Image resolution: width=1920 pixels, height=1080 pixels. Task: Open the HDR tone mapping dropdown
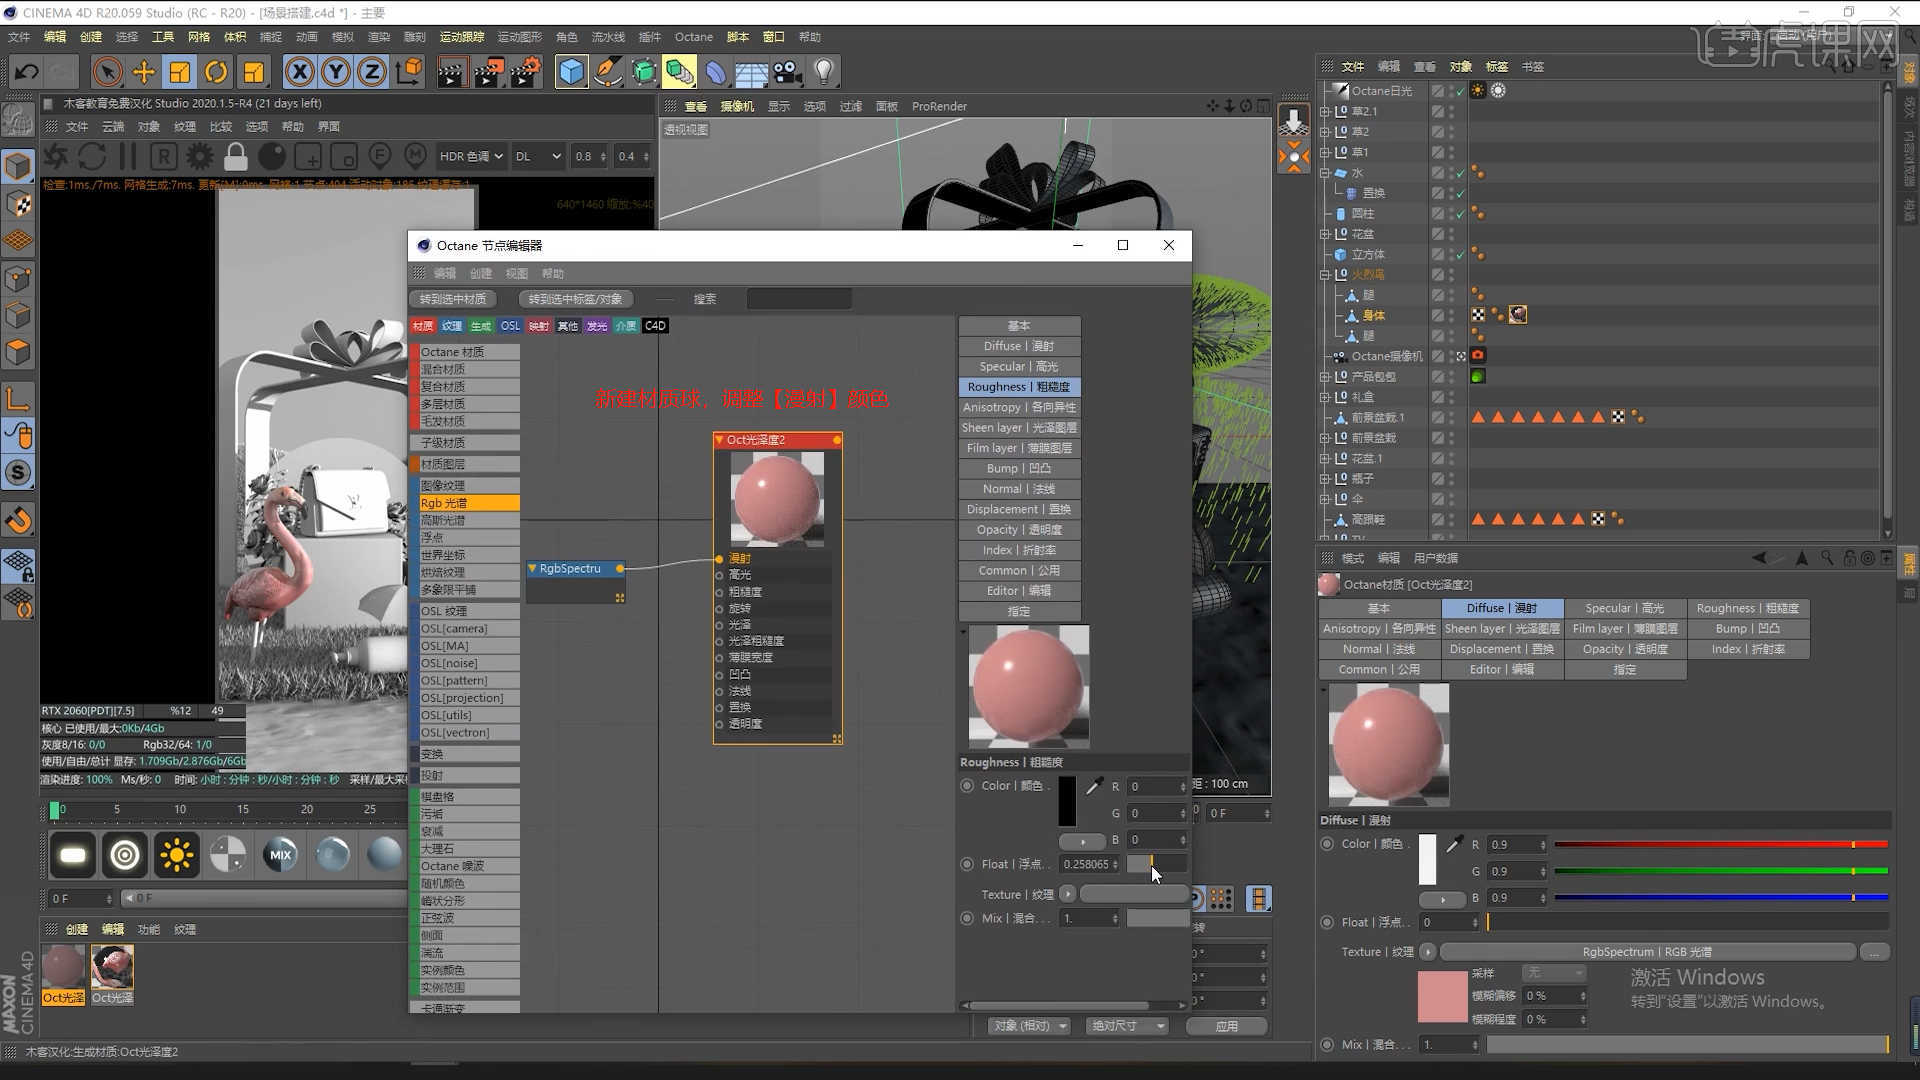[x=470, y=157]
